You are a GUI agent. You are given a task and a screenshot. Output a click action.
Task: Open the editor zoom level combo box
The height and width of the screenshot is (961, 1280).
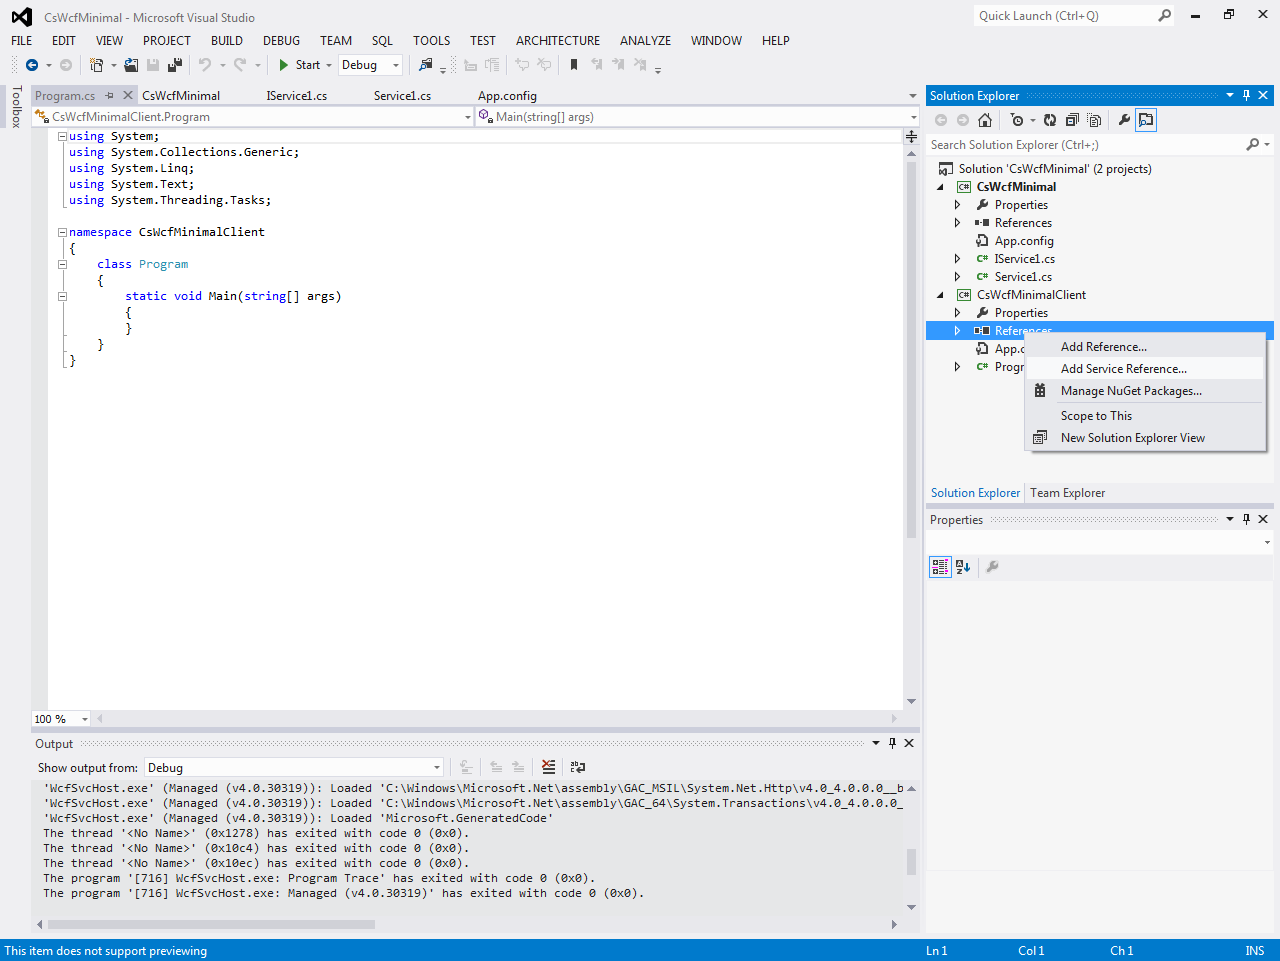[60, 718]
